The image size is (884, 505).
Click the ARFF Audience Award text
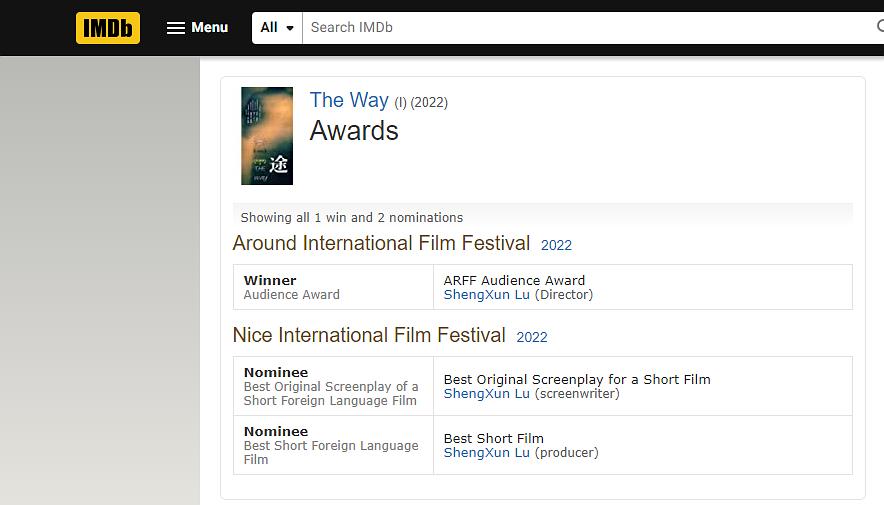pyautogui.click(x=514, y=280)
